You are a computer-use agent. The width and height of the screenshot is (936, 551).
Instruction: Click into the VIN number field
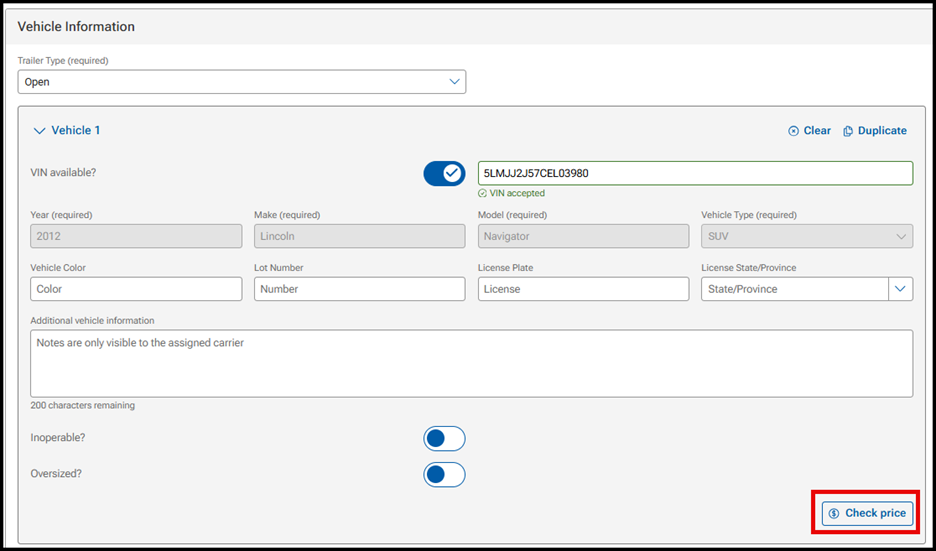click(x=695, y=173)
